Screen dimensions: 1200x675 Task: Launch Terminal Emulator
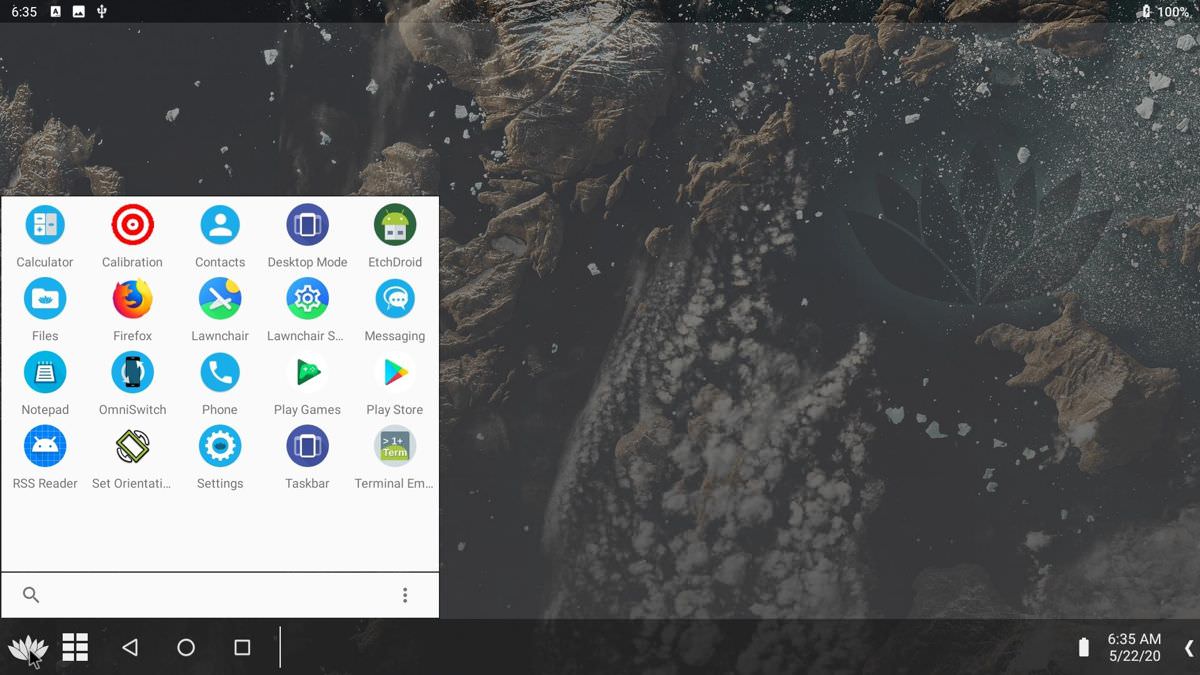point(395,446)
